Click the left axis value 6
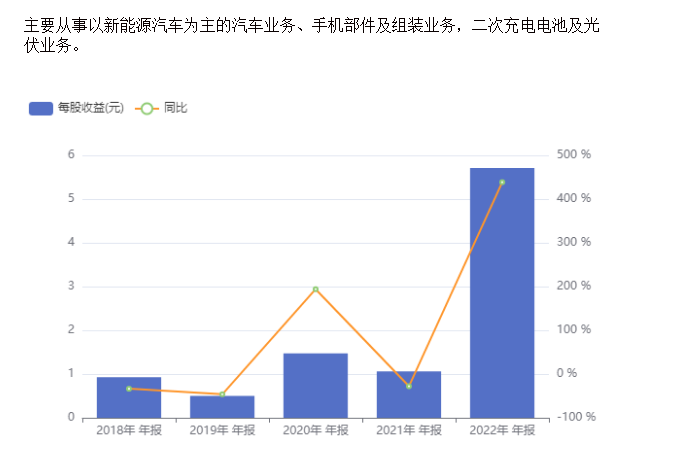 (71, 154)
